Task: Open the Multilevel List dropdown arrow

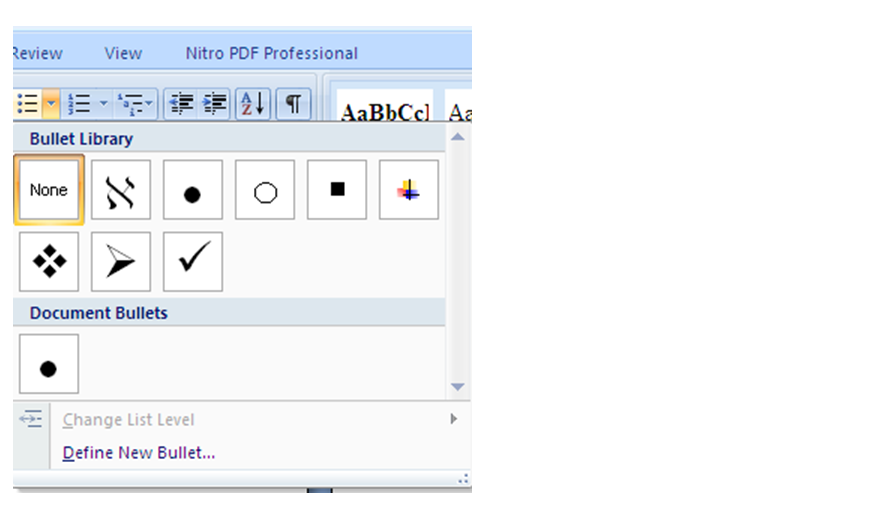Action: [150, 103]
